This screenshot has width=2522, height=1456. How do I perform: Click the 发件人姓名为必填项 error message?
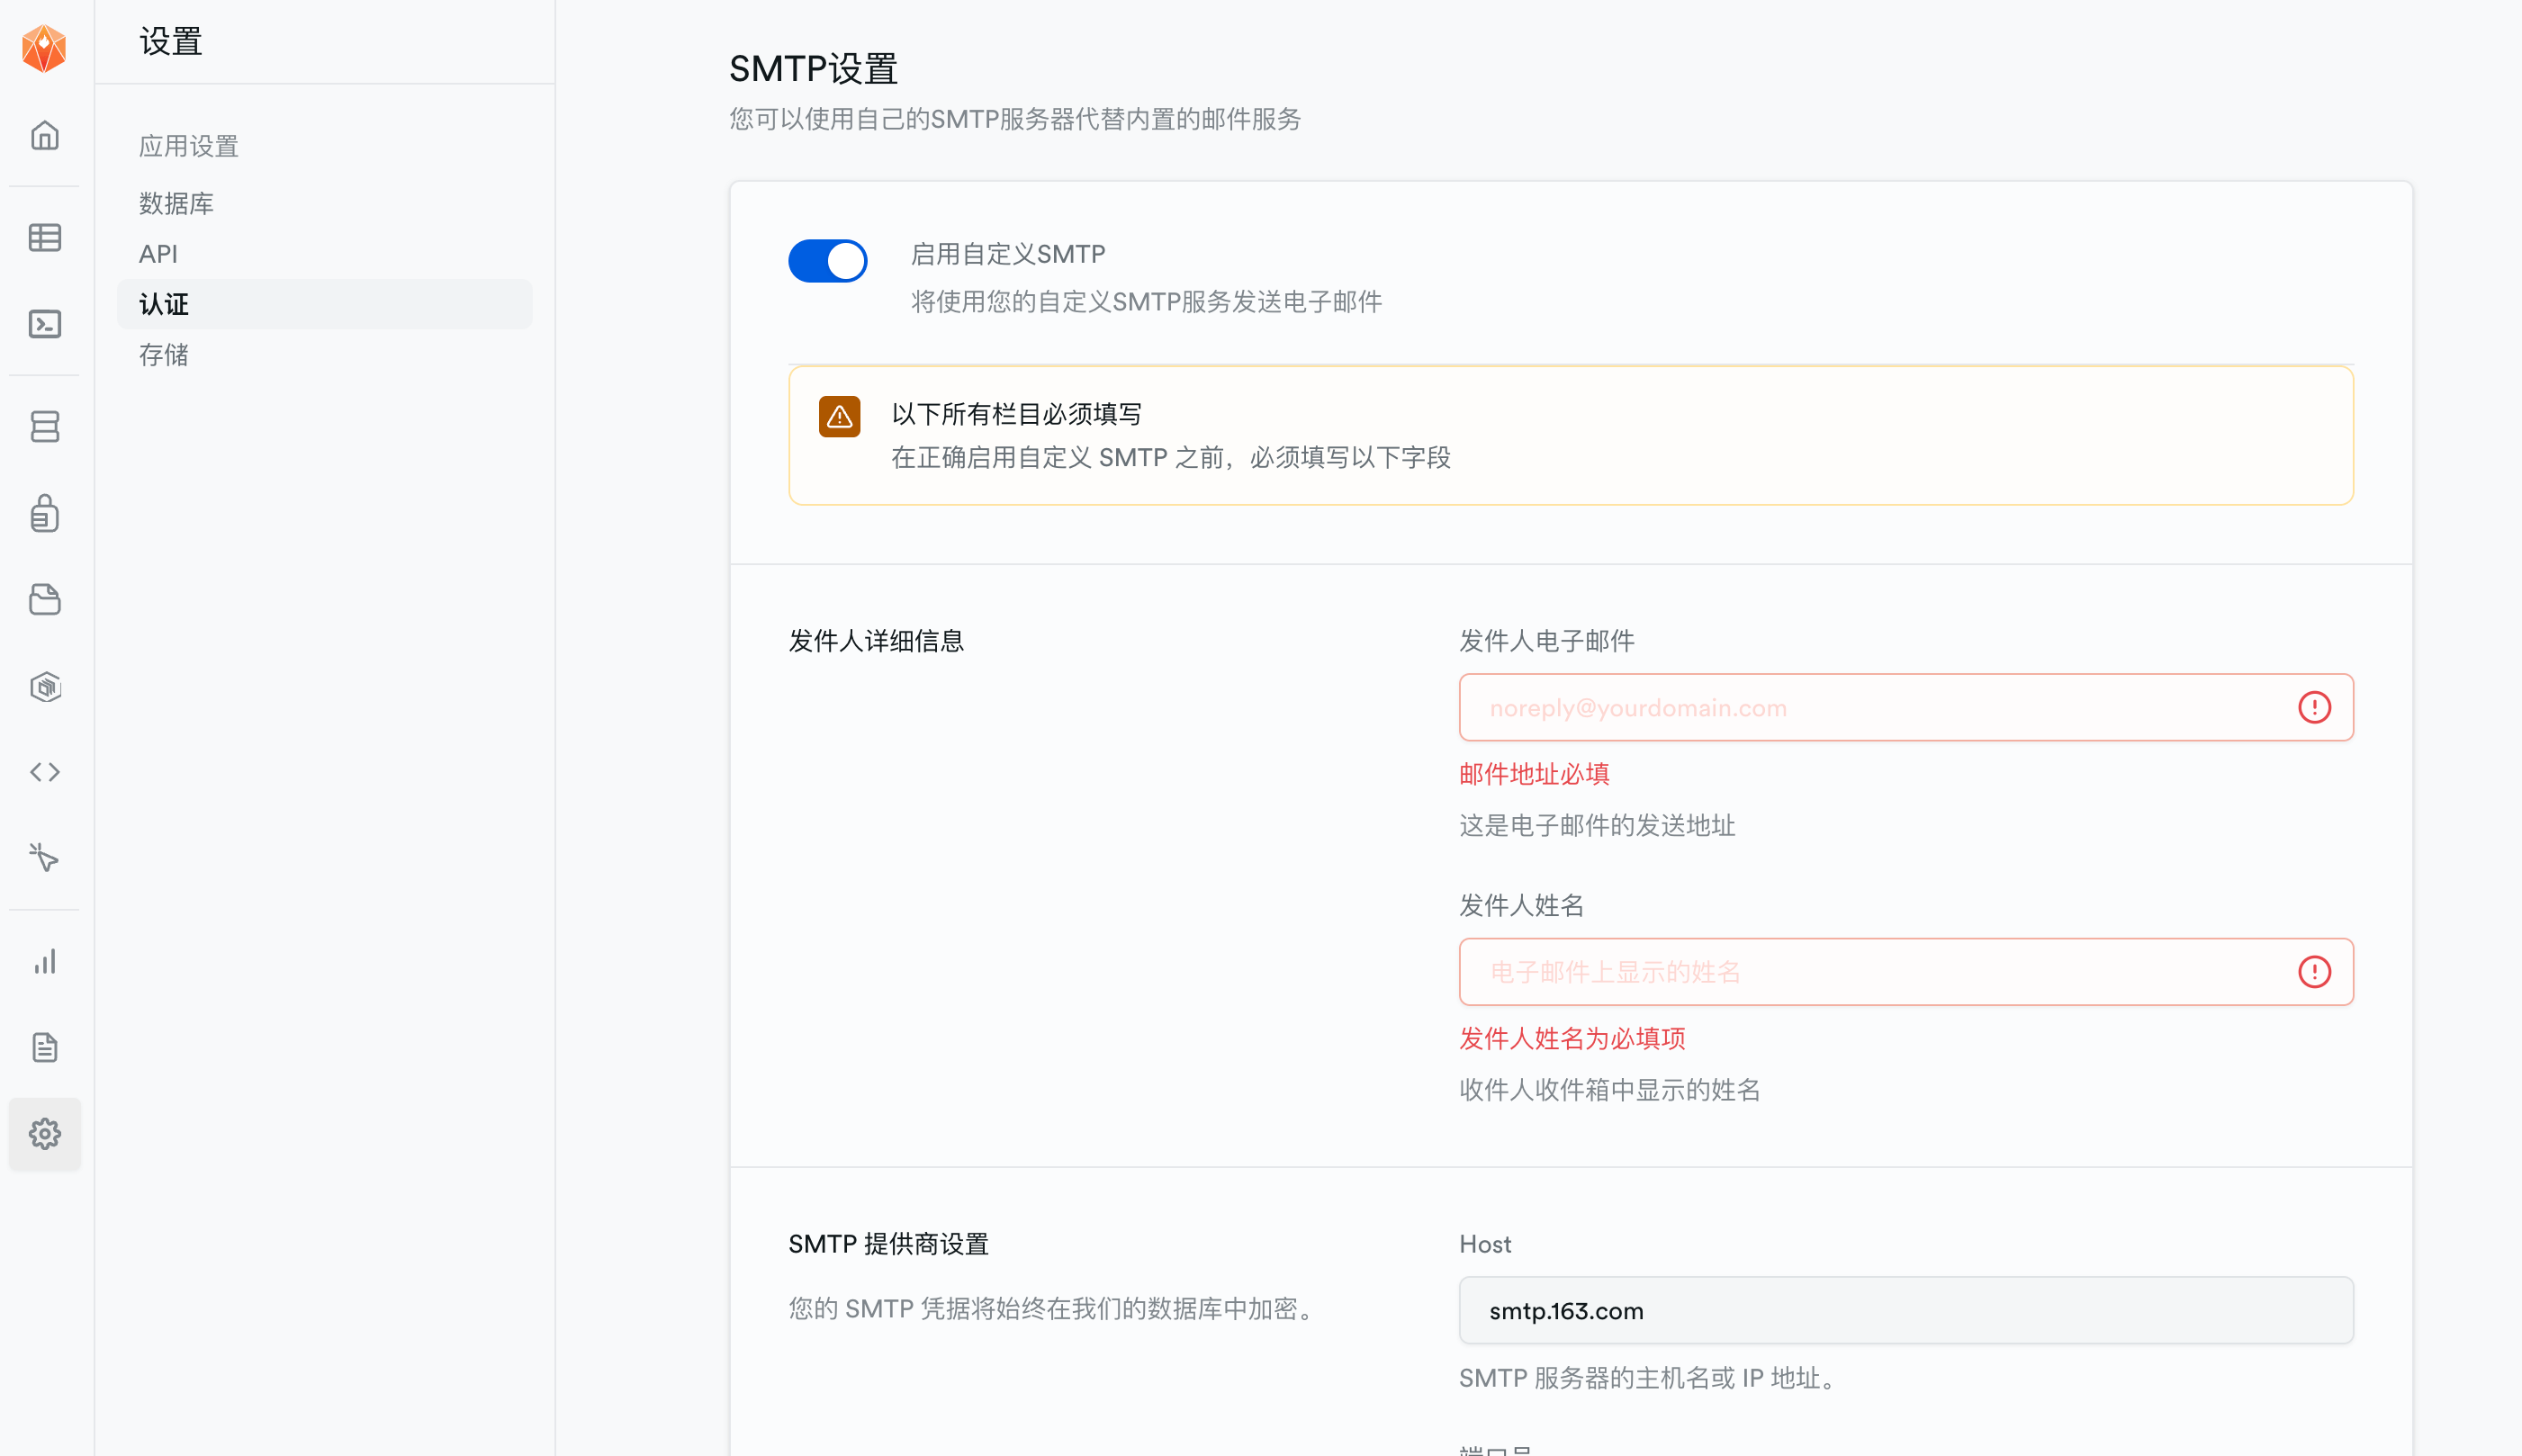click(x=1572, y=1038)
